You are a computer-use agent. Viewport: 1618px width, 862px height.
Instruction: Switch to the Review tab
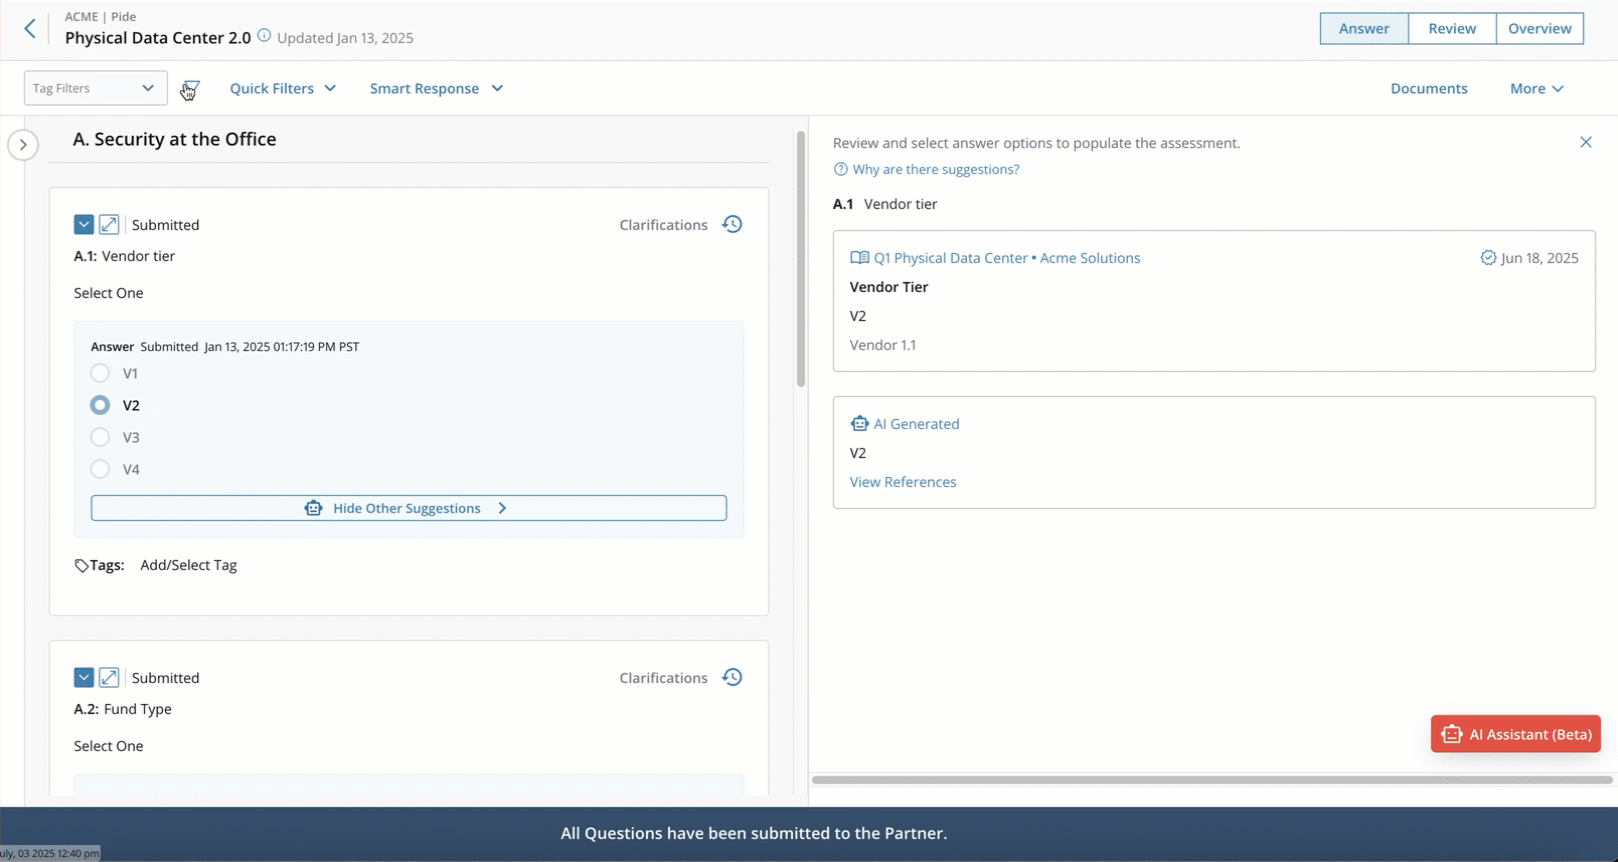1451,28
